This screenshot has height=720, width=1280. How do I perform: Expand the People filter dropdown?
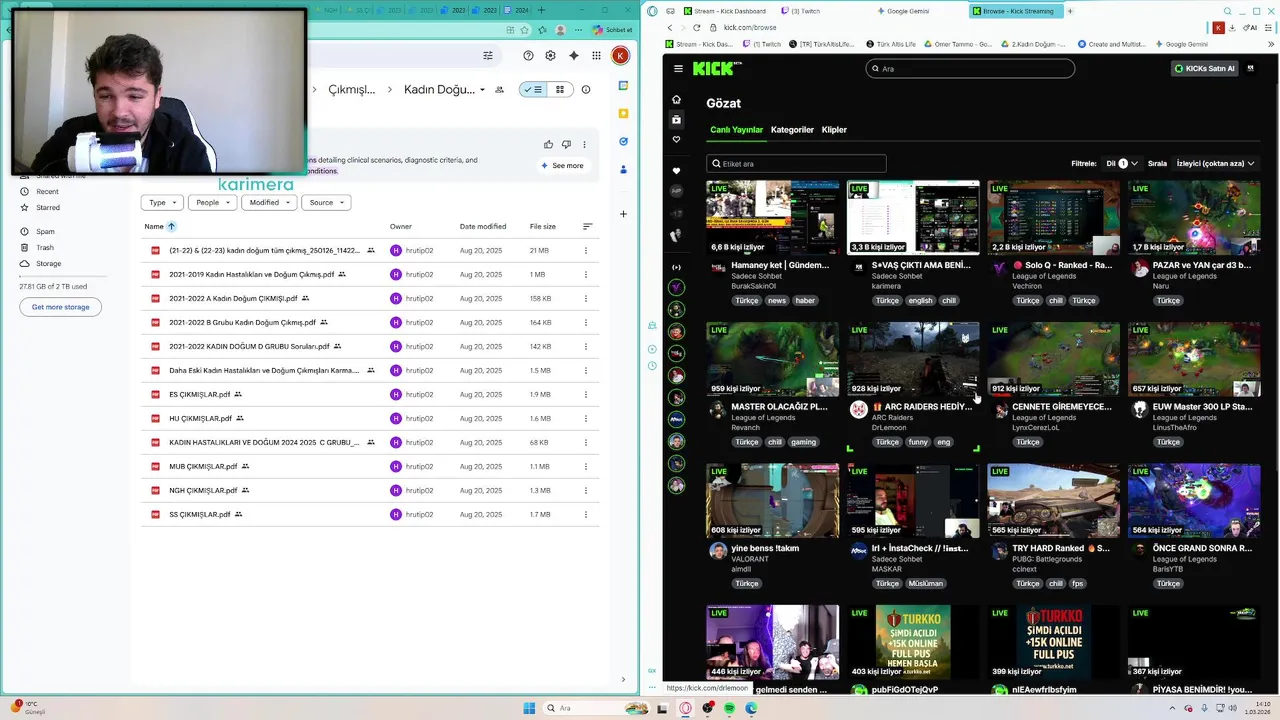click(213, 202)
